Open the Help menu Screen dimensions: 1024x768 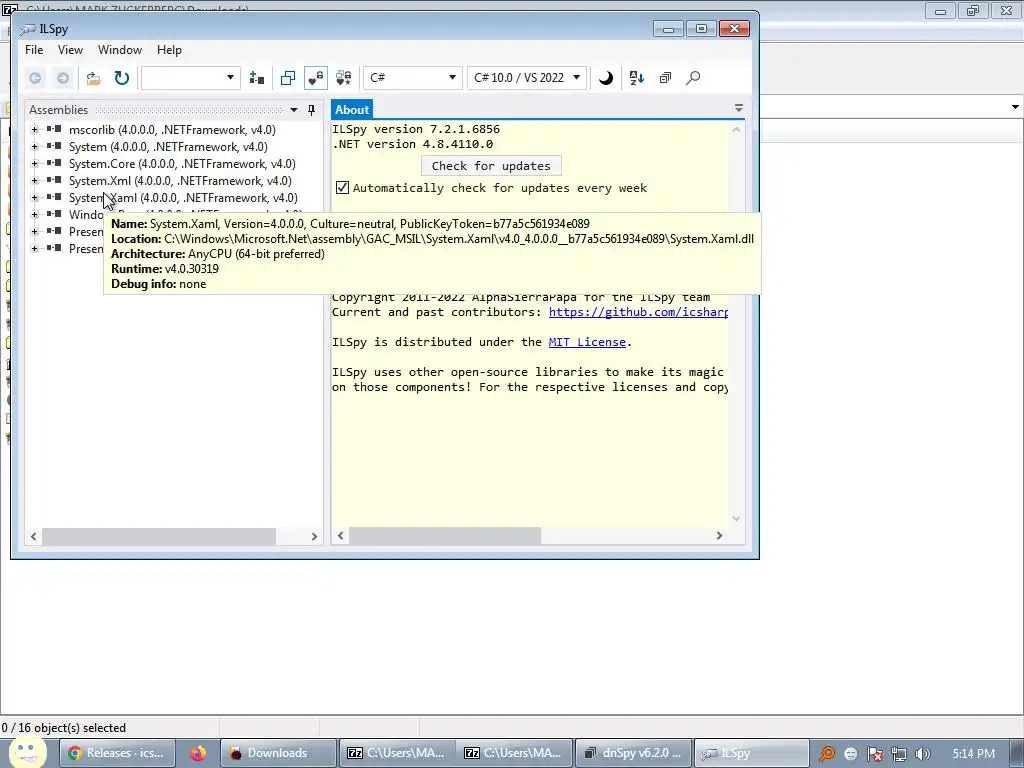[169, 50]
